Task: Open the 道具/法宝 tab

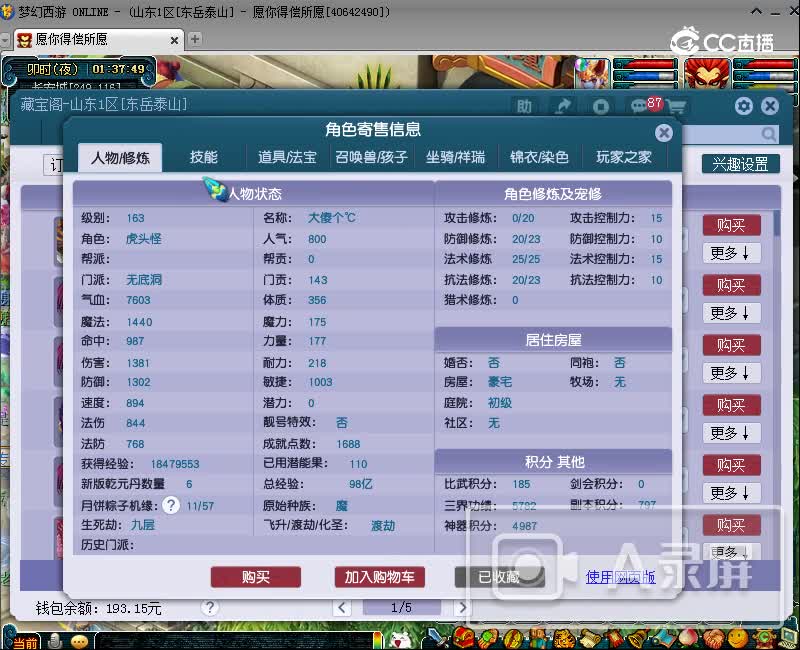Action: pos(287,157)
